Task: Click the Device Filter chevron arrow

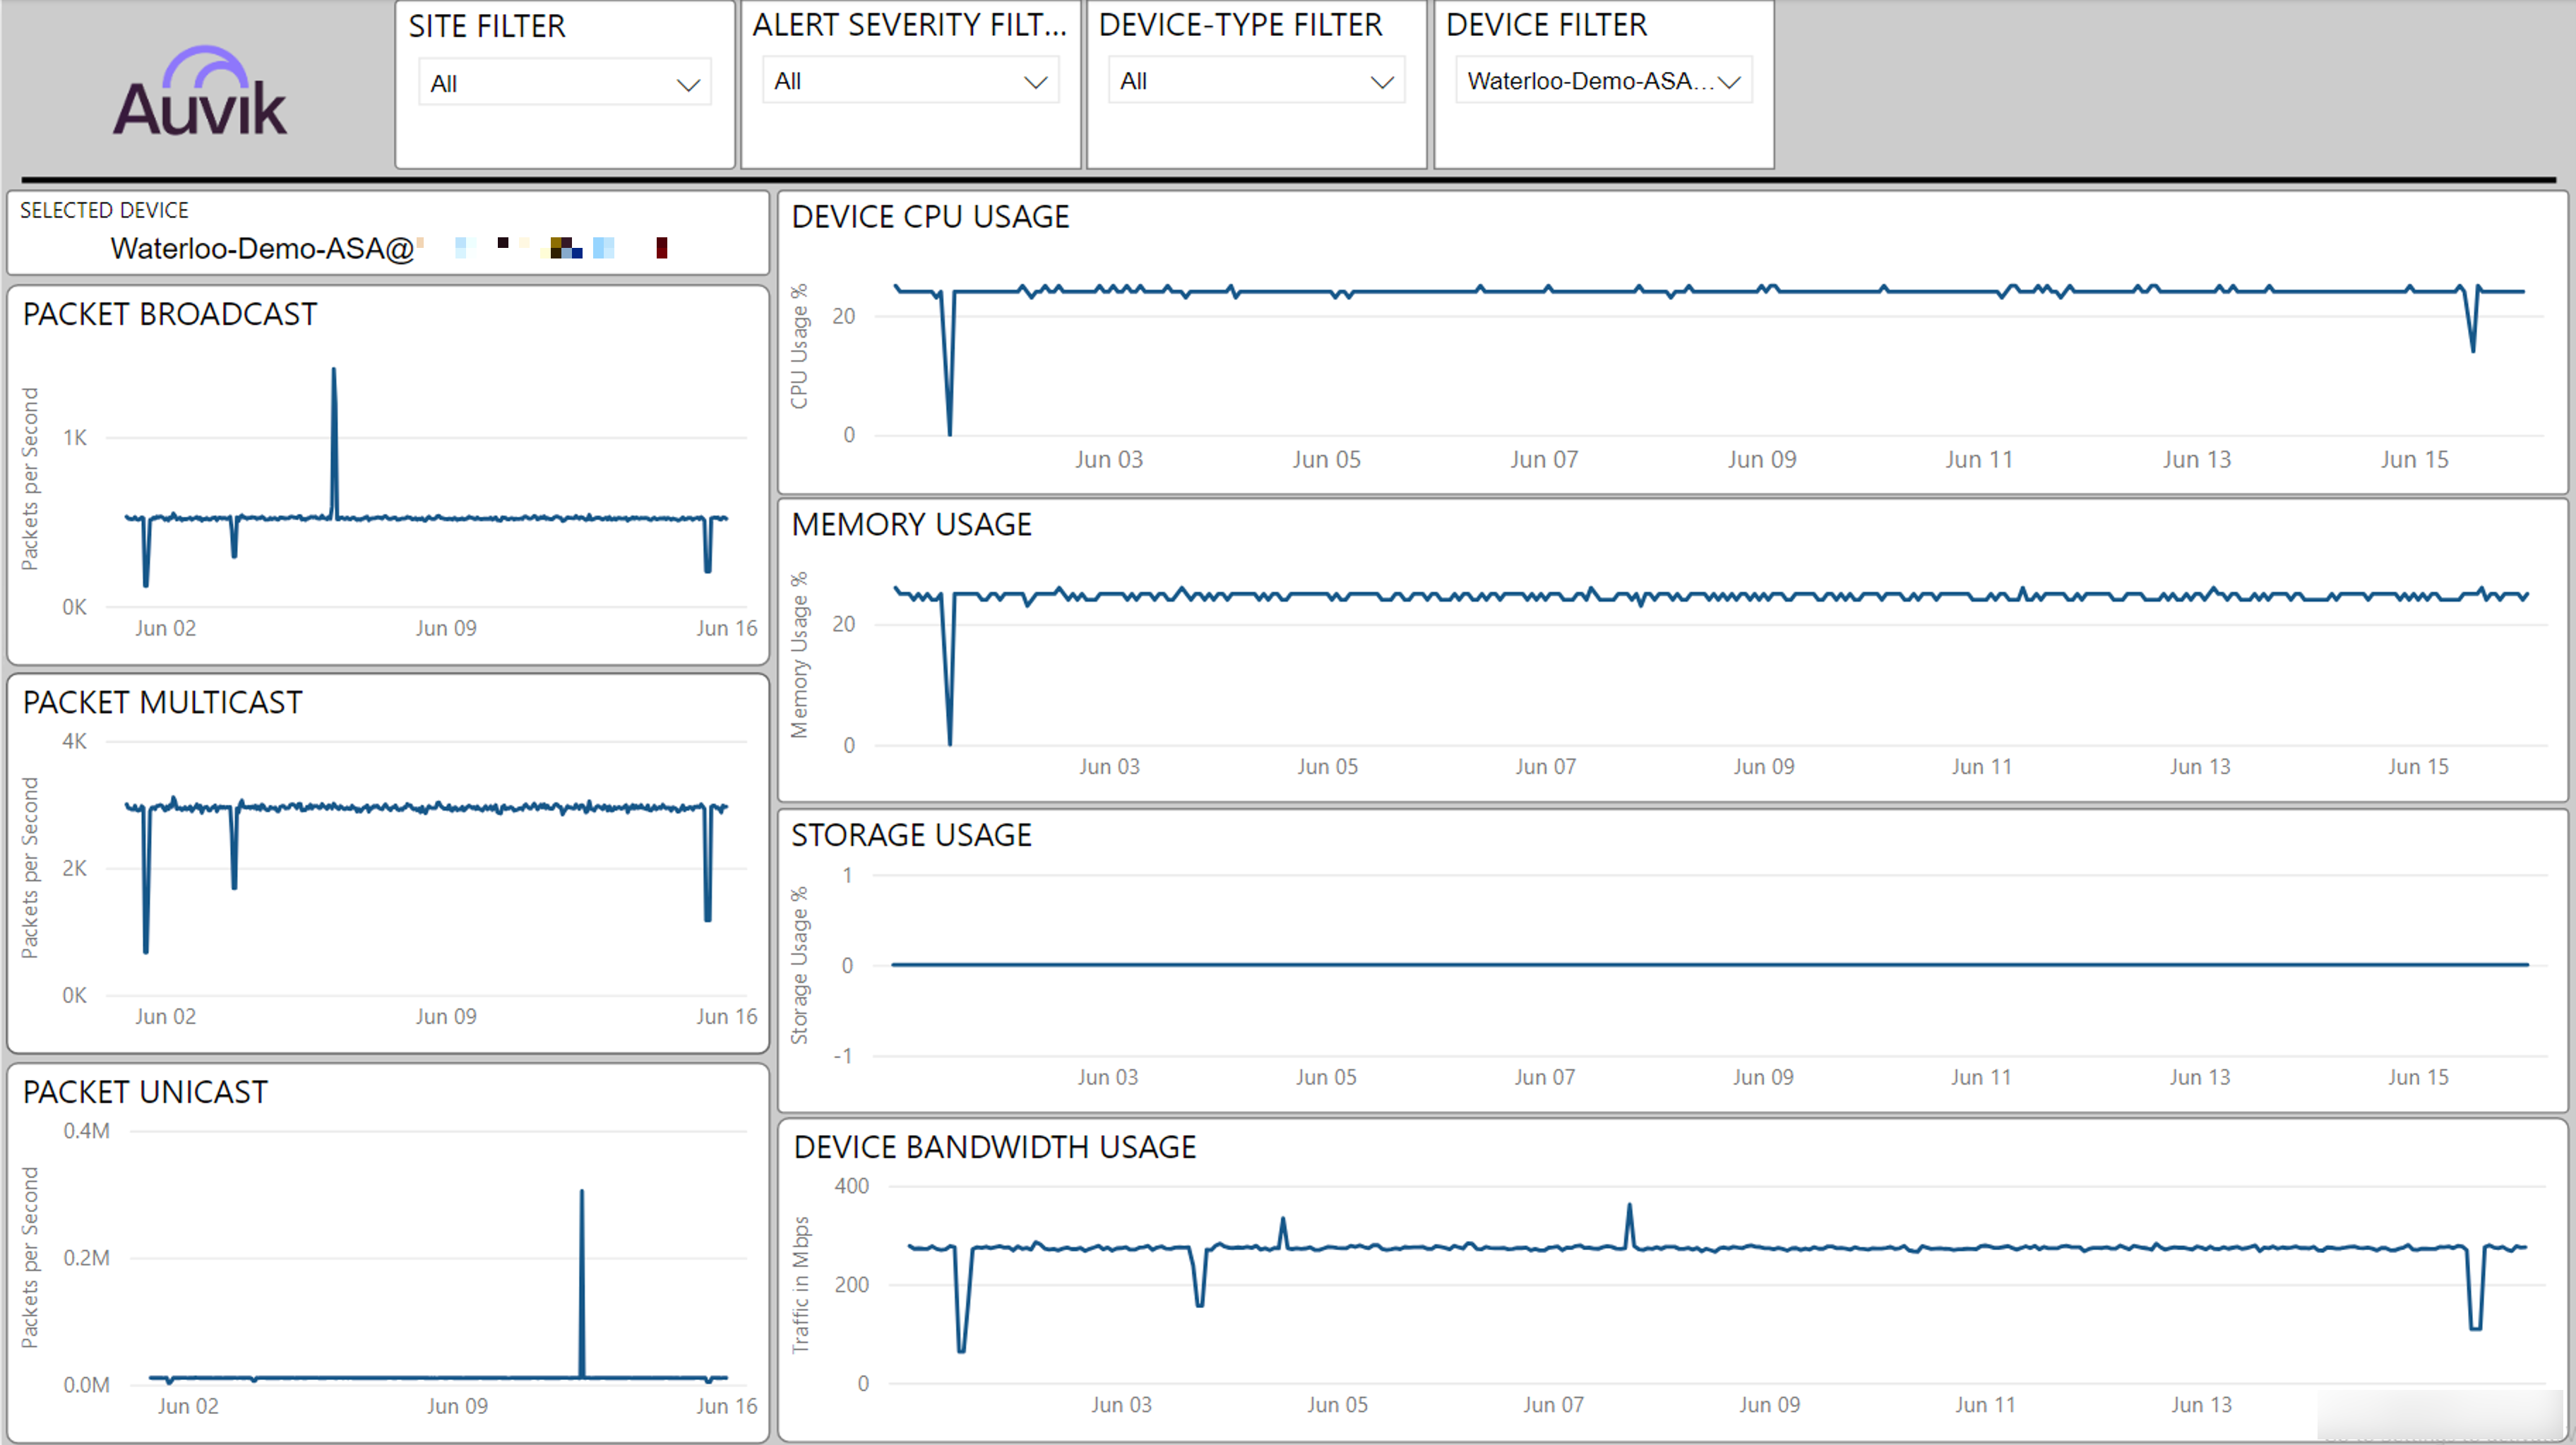Action: pos(1729,82)
